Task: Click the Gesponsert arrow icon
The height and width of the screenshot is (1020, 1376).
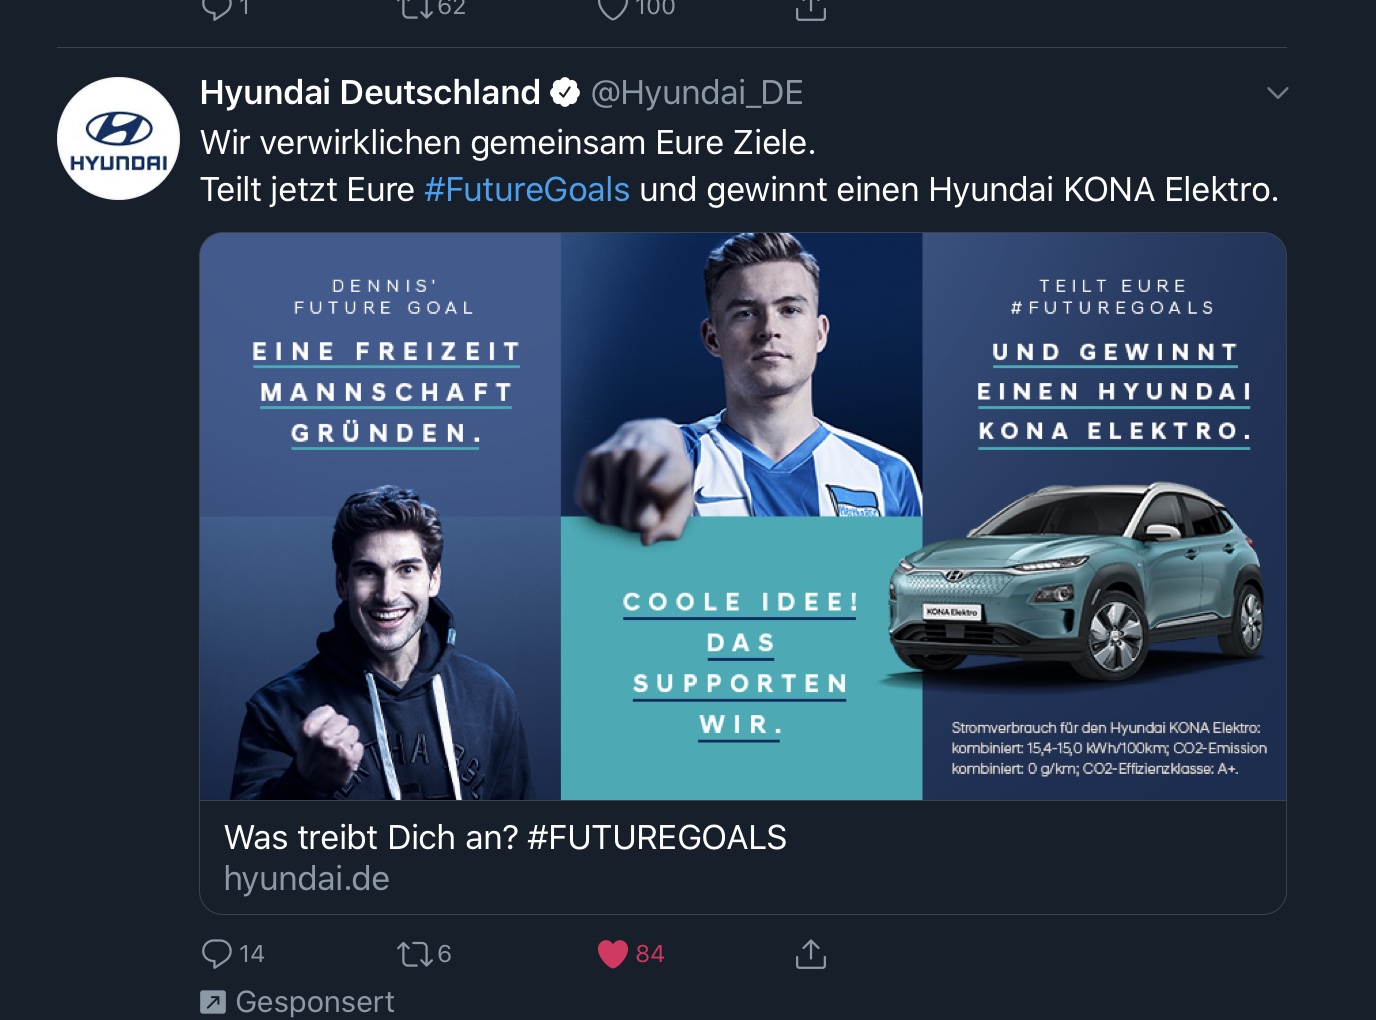Action: point(213,1001)
